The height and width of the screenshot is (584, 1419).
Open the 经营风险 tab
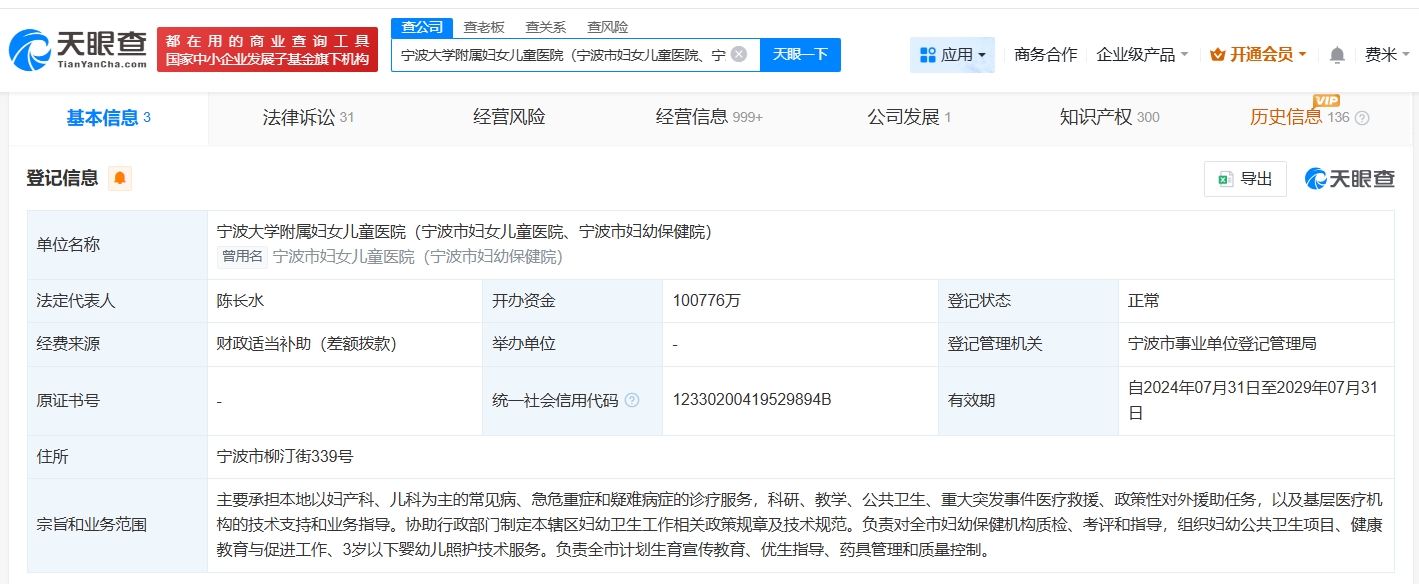509,117
